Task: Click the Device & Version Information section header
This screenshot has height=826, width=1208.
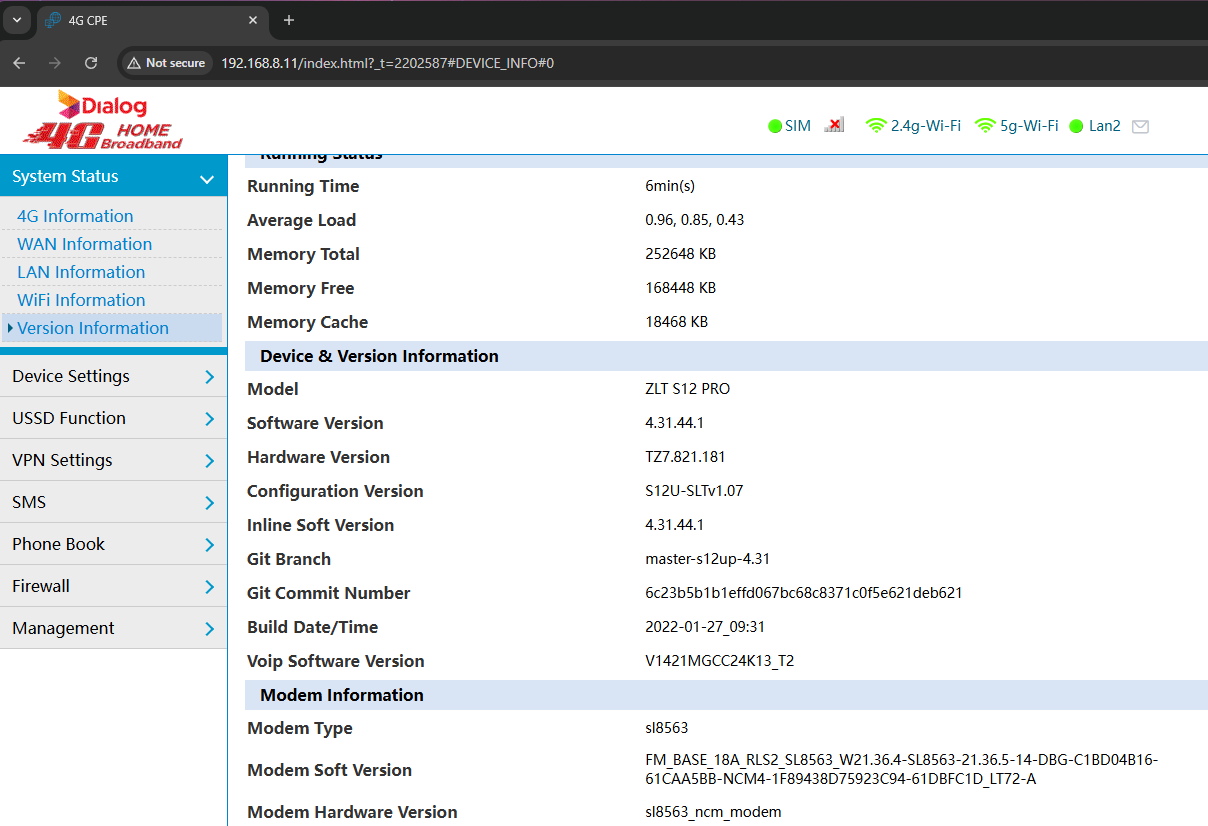Action: click(x=726, y=356)
